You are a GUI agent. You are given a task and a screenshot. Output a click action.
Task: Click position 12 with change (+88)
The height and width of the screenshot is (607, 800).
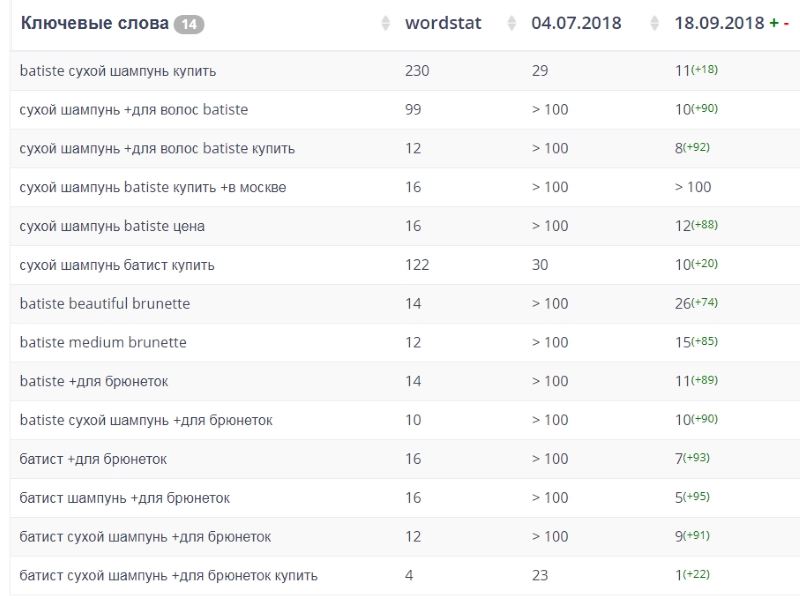tap(696, 225)
